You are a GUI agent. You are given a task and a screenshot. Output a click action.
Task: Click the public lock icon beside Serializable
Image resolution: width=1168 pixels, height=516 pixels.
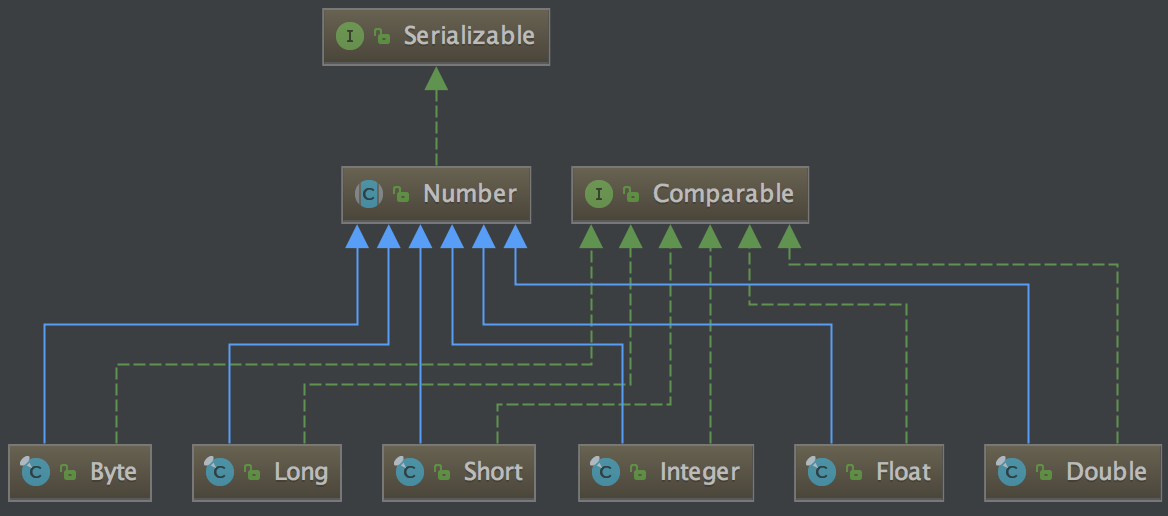coord(381,38)
